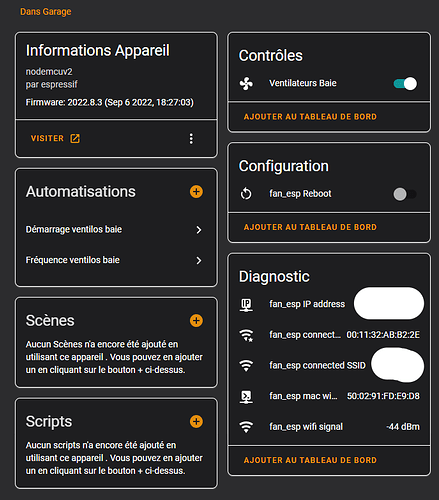Click the reboot icon next to fan_esp Reboot
Screen dimensions: 439x500
246,194
